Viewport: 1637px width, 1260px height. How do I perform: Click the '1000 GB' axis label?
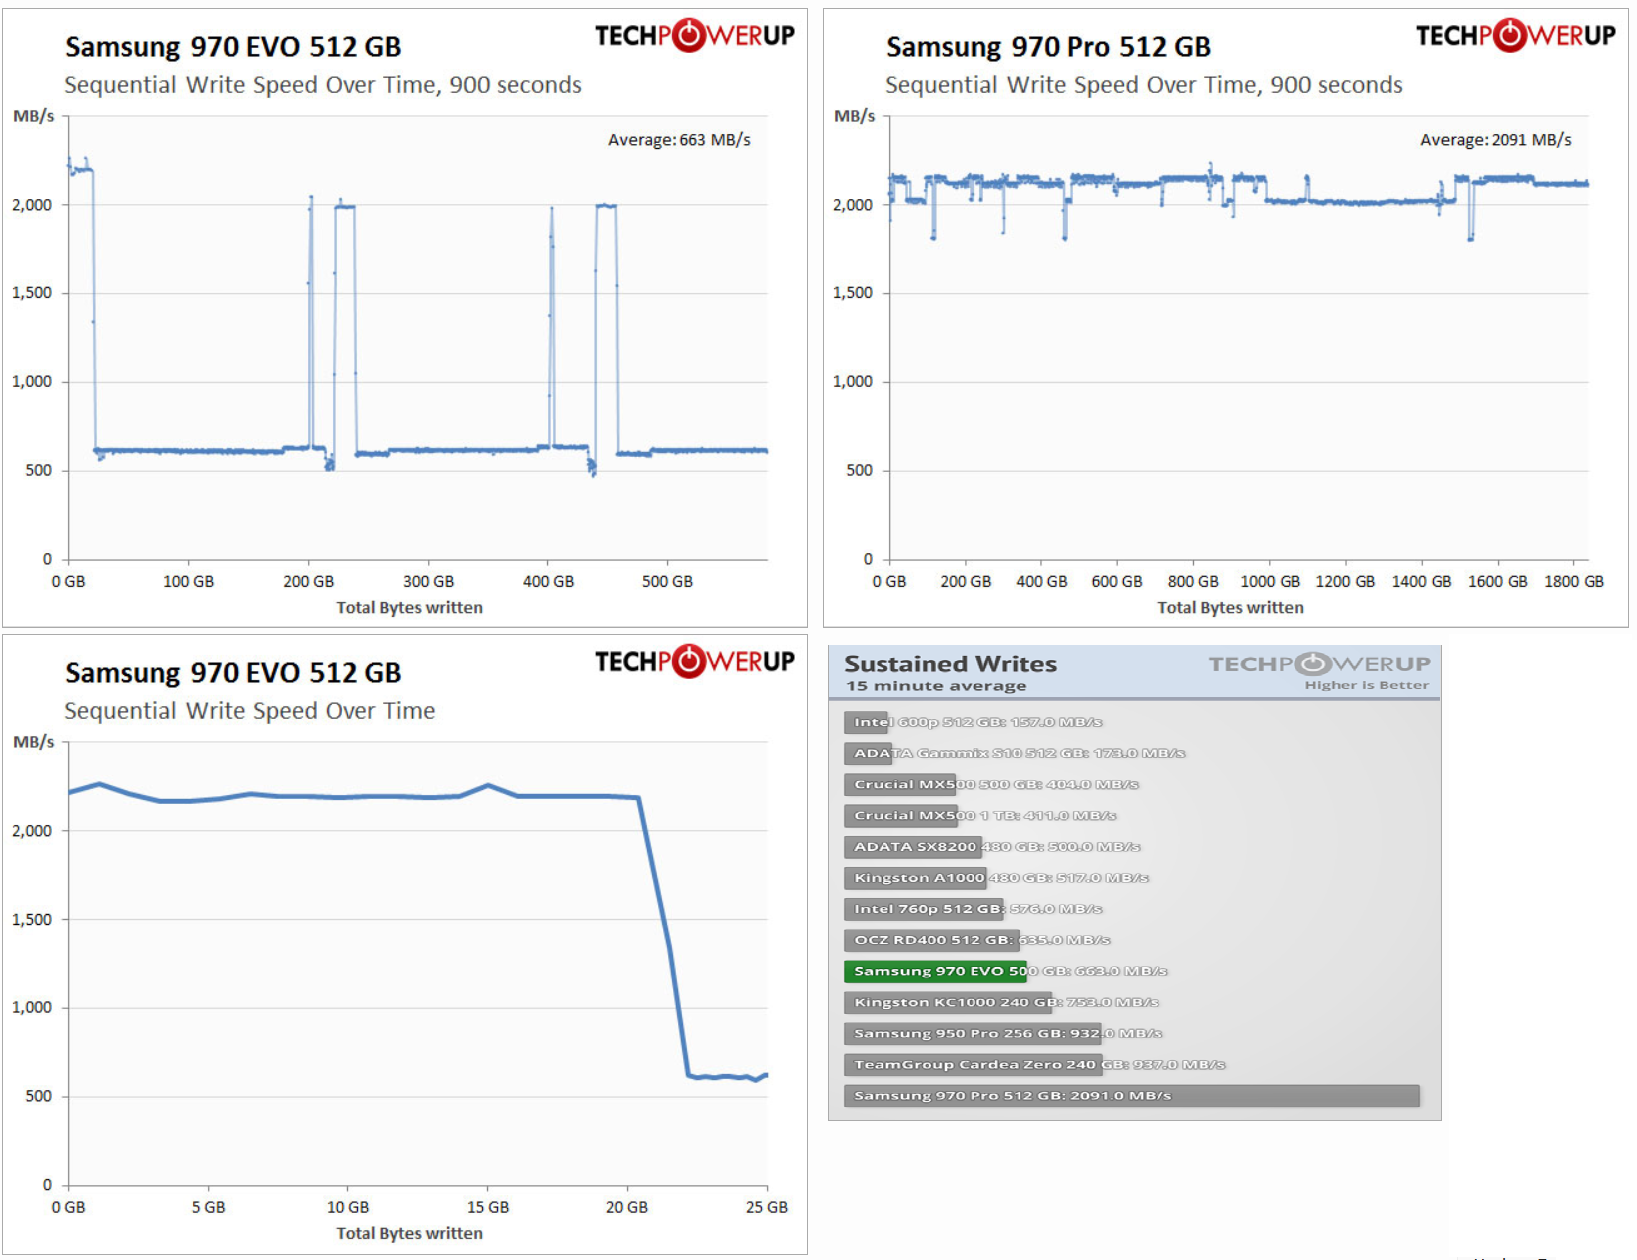pyautogui.click(x=1270, y=581)
